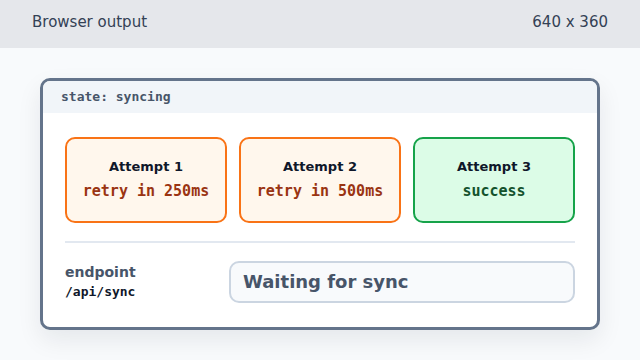Click the 'retry in 250ms' text
The width and height of the screenshot is (640, 360).
146,191
